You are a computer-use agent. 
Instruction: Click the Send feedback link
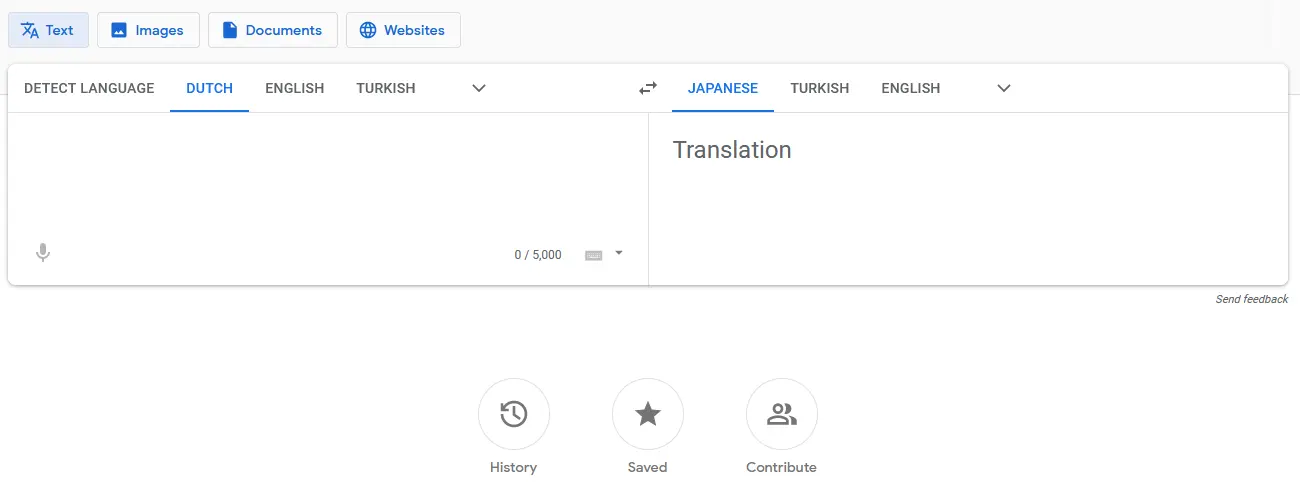click(x=1251, y=299)
